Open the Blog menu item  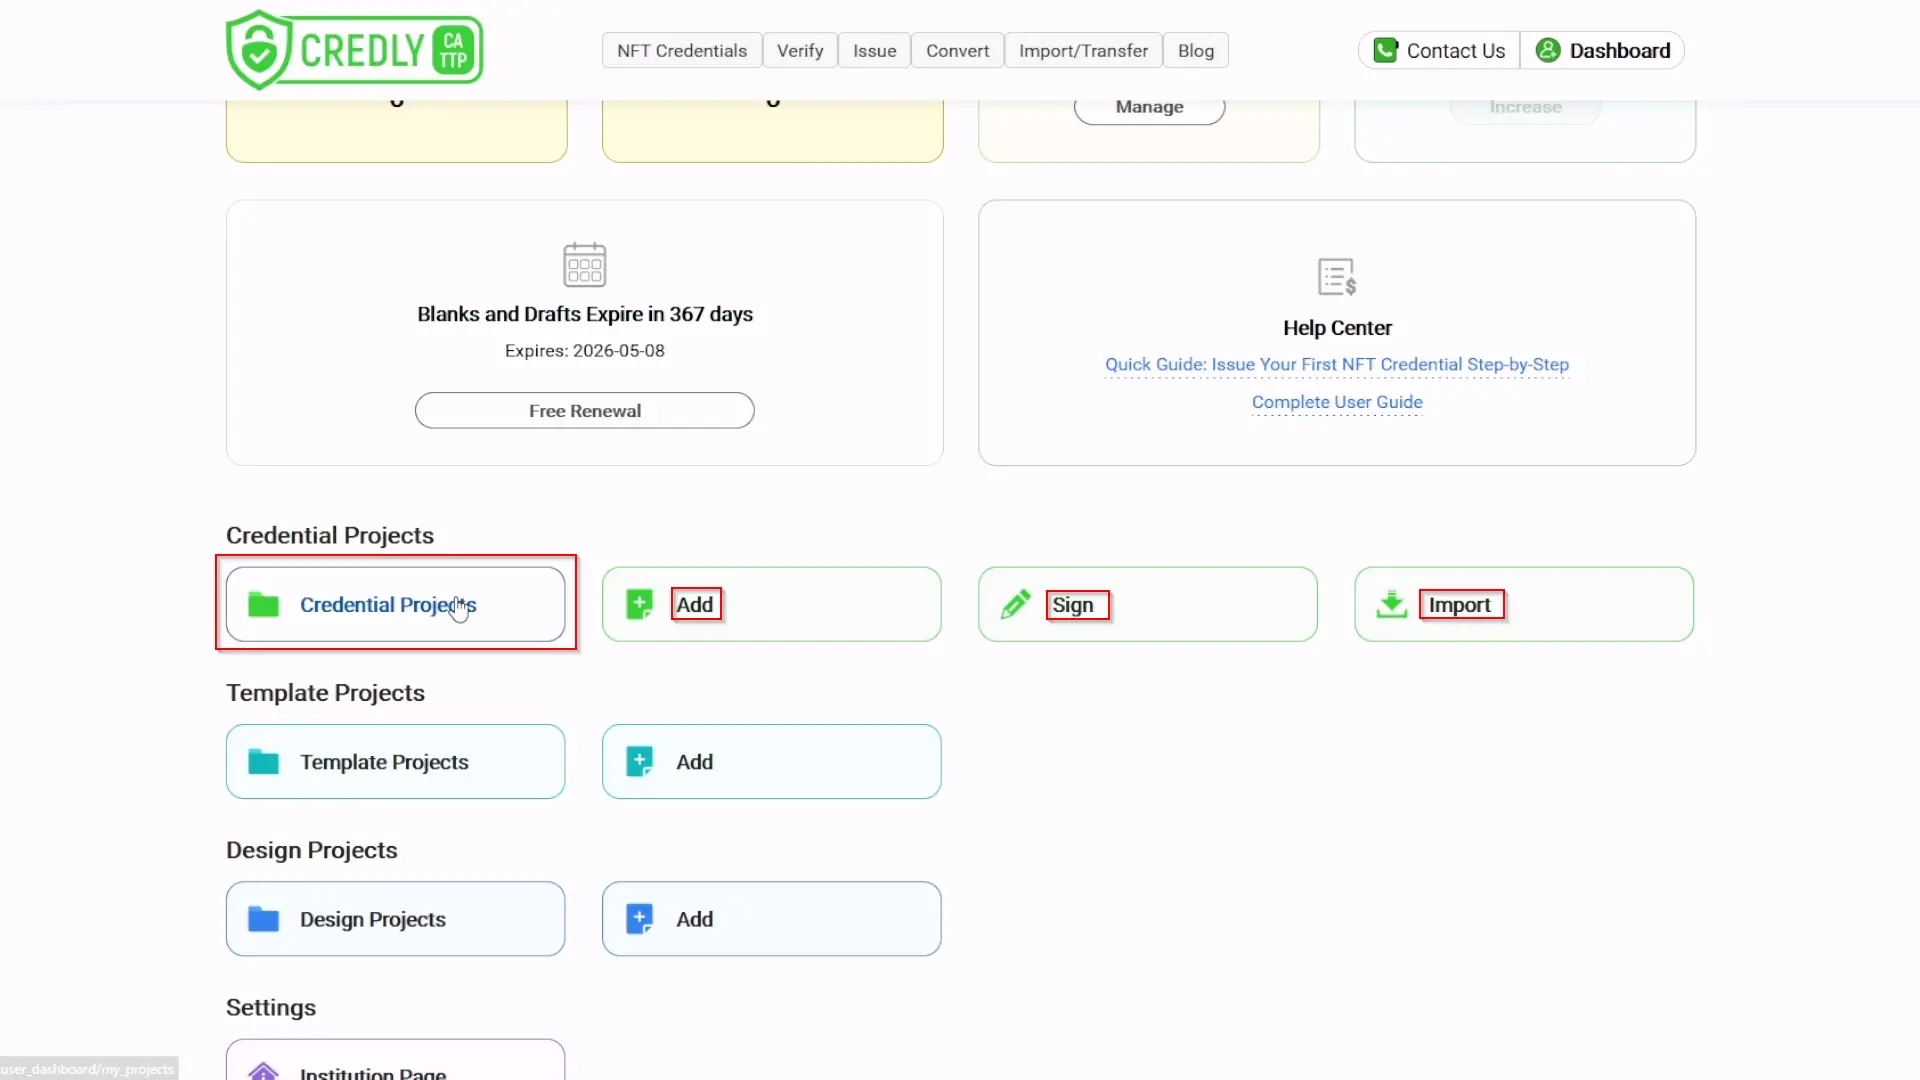click(1196, 50)
